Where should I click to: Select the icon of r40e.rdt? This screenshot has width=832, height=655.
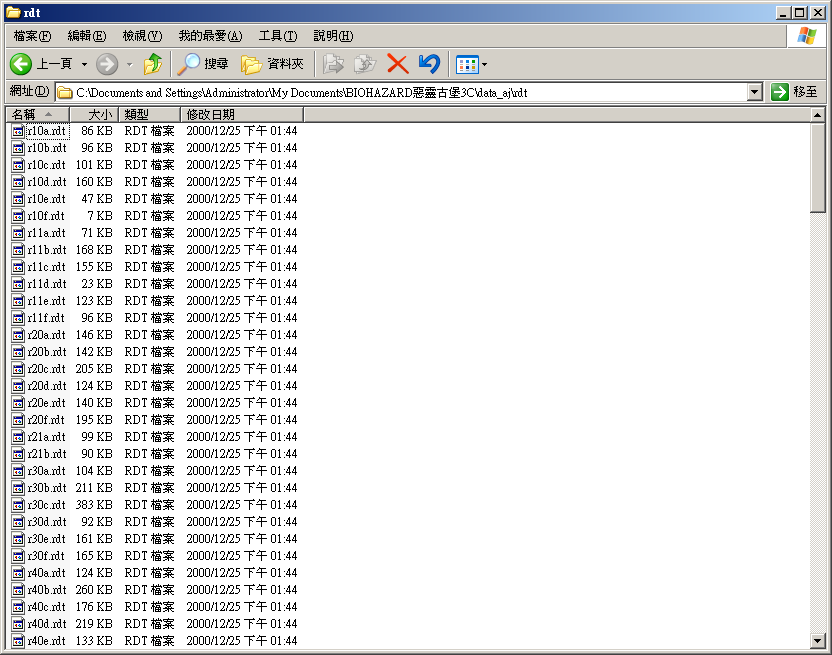tap(18, 641)
